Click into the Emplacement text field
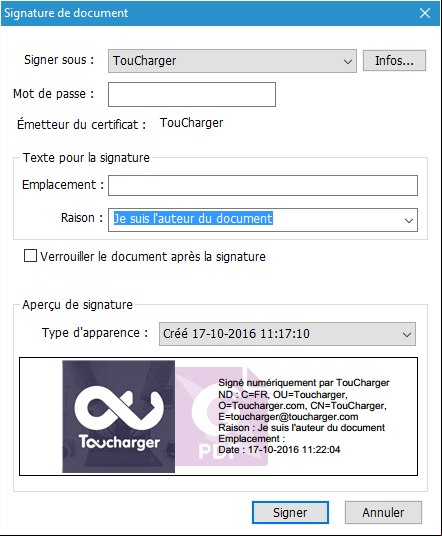 click(263, 185)
